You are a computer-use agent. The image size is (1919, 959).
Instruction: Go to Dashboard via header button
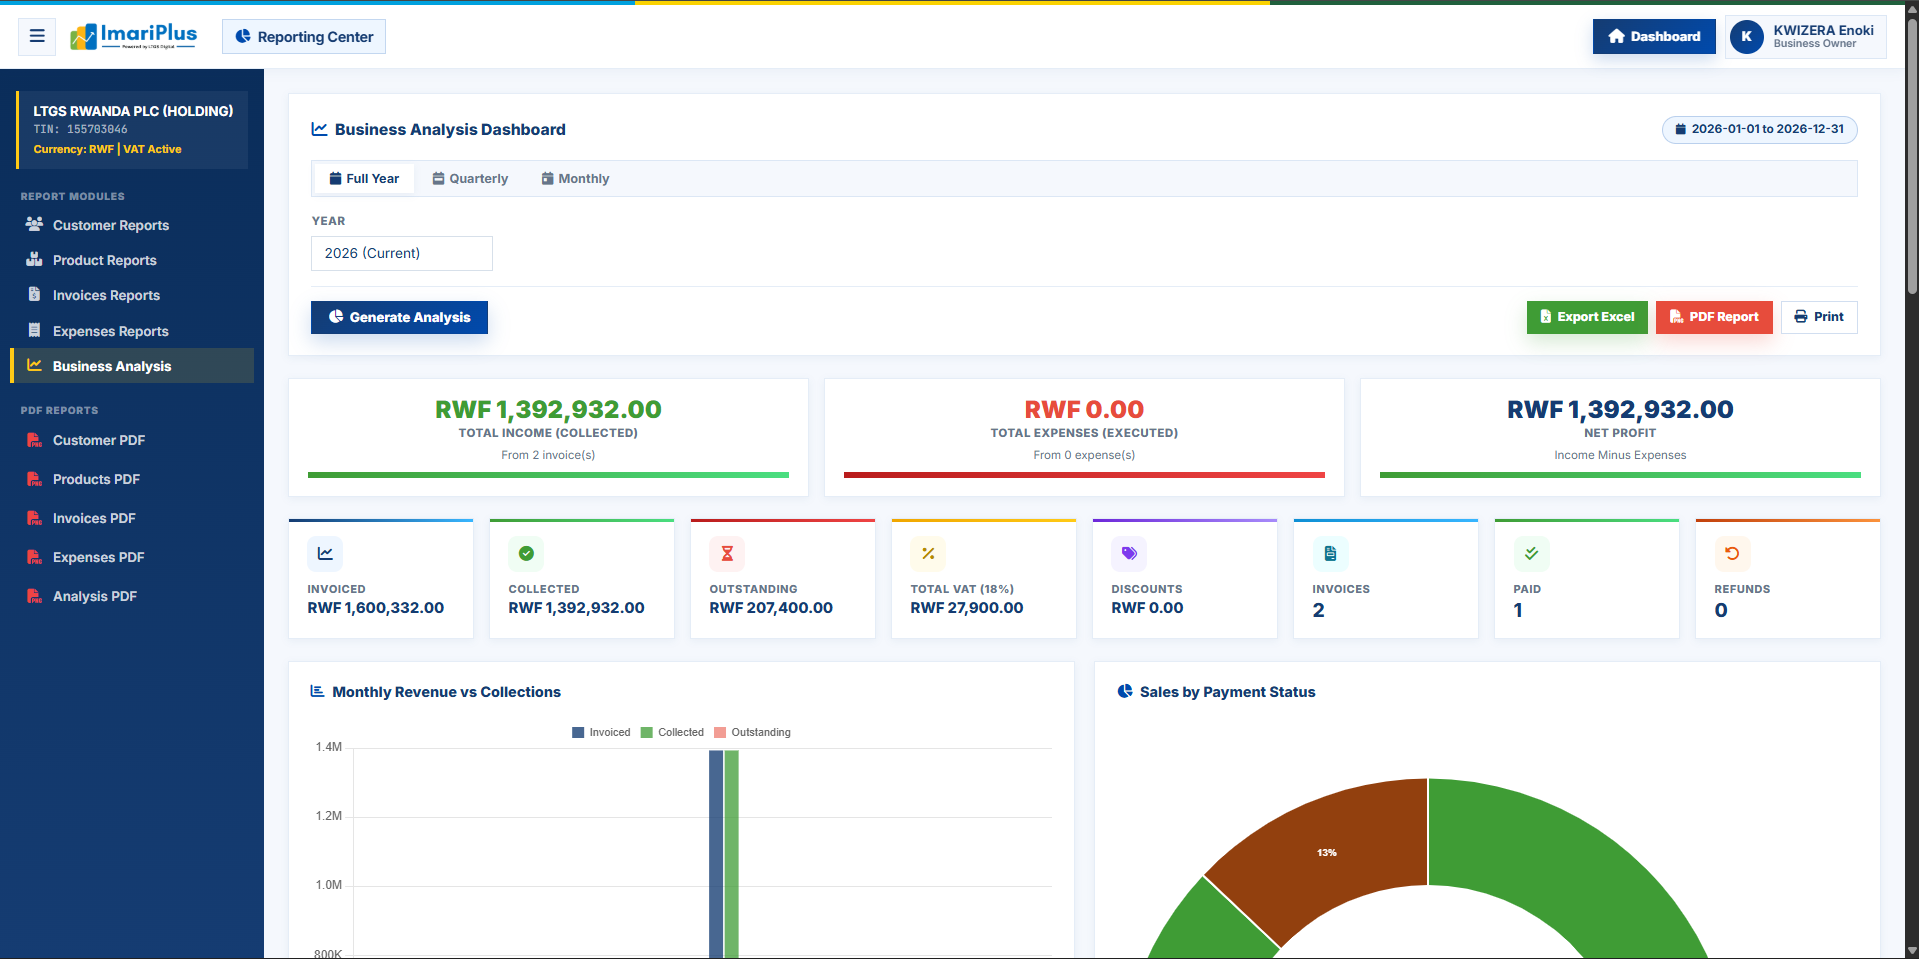point(1654,37)
